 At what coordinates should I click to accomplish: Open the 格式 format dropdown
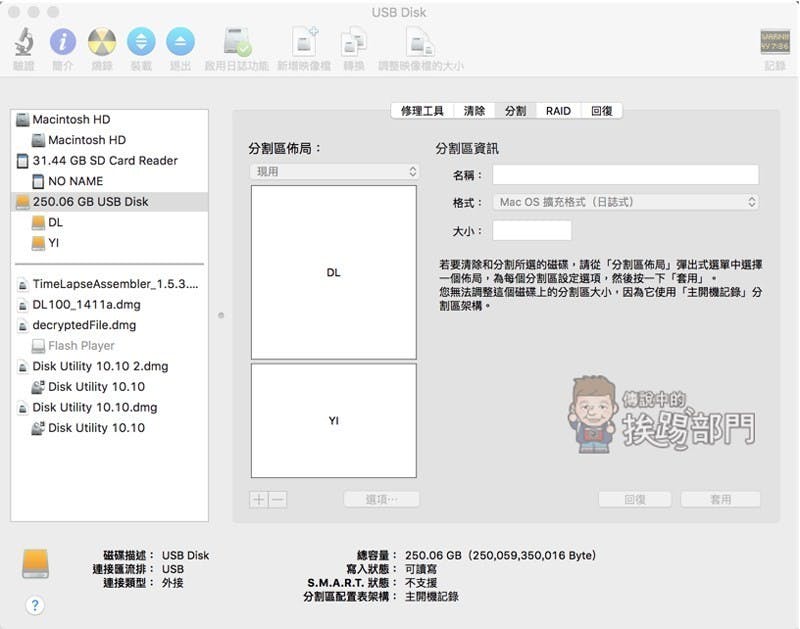click(x=626, y=202)
